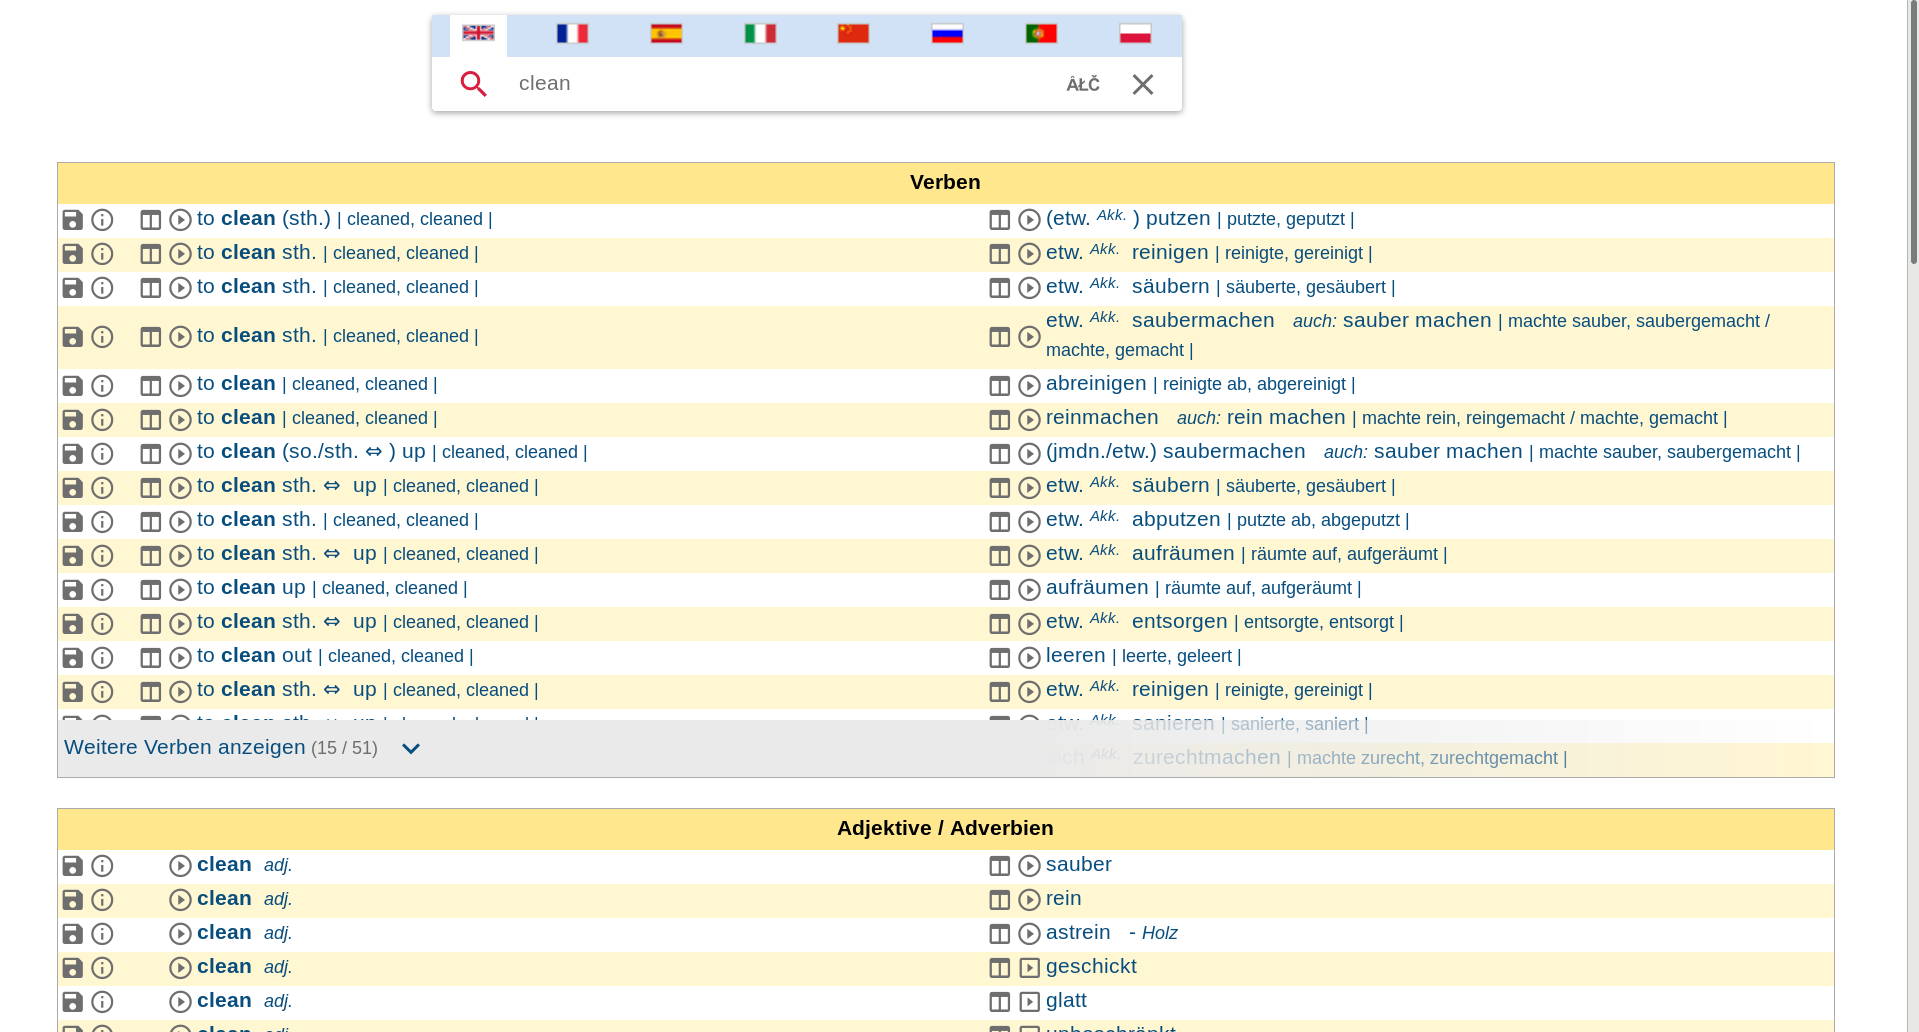Image resolution: width=1919 pixels, height=1032 pixels.
Task: Choose the Russian flag dictionary tab
Action: (x=947, y=35)
